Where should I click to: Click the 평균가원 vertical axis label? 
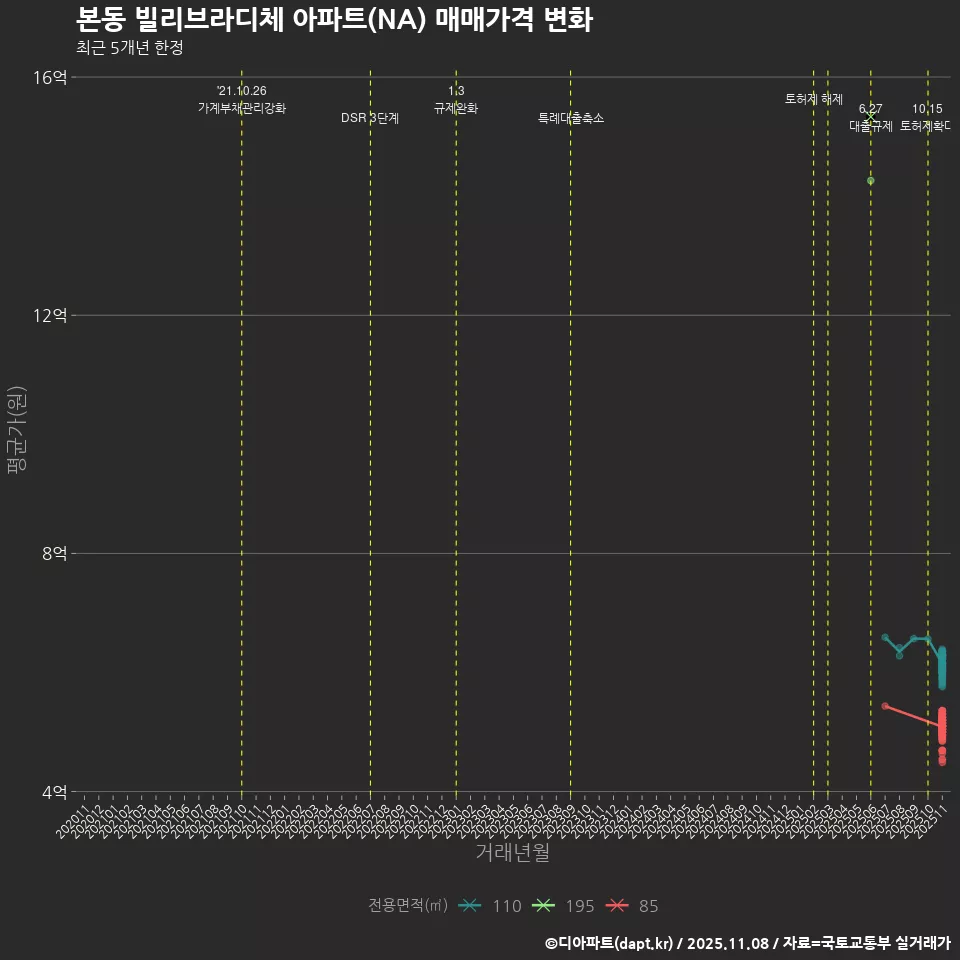coord(15,430)
